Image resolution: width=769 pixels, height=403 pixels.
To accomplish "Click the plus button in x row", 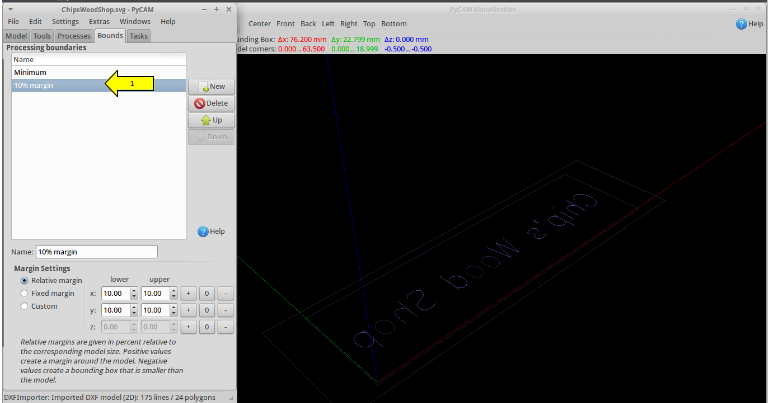I will [188, 294].
